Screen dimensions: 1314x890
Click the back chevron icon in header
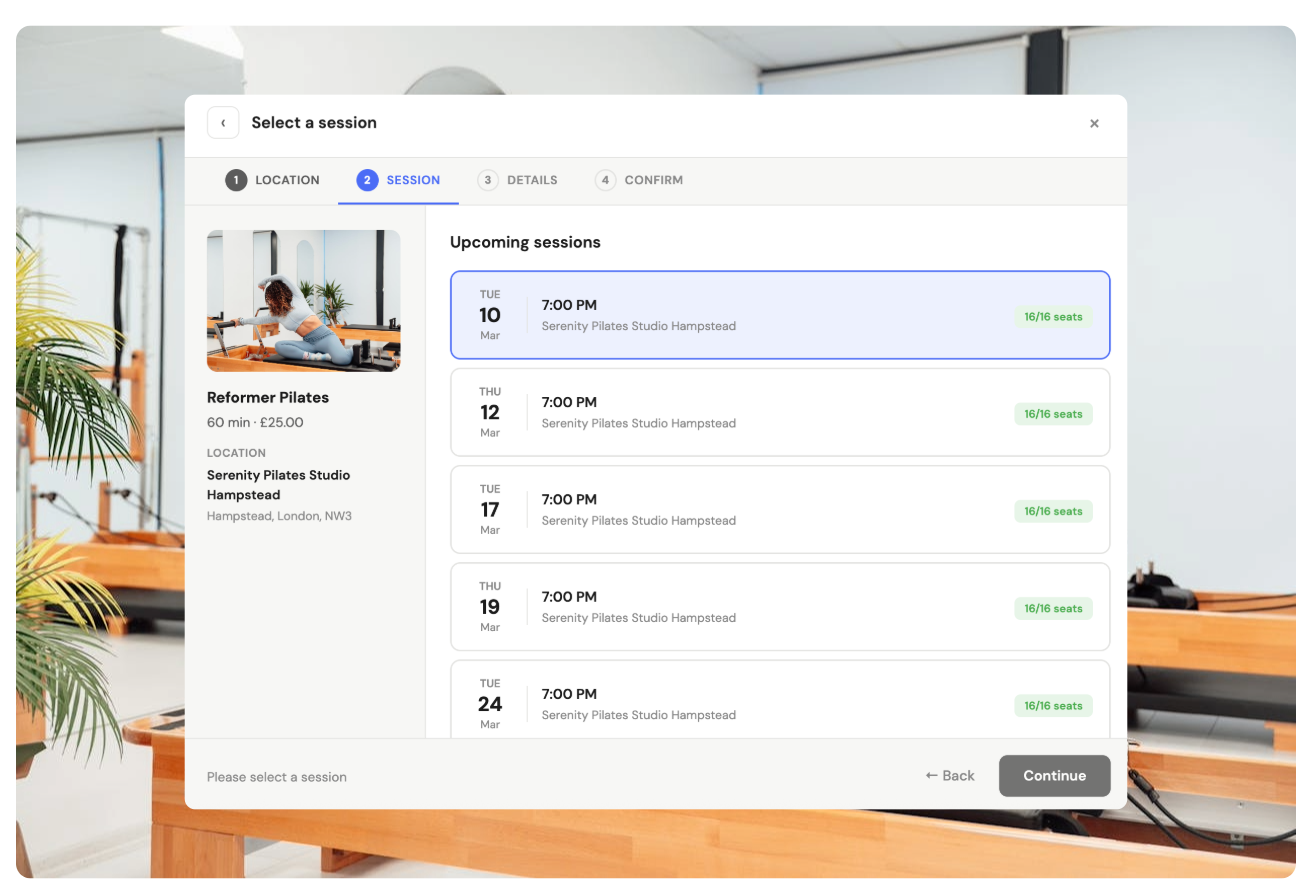pos(223,123)
